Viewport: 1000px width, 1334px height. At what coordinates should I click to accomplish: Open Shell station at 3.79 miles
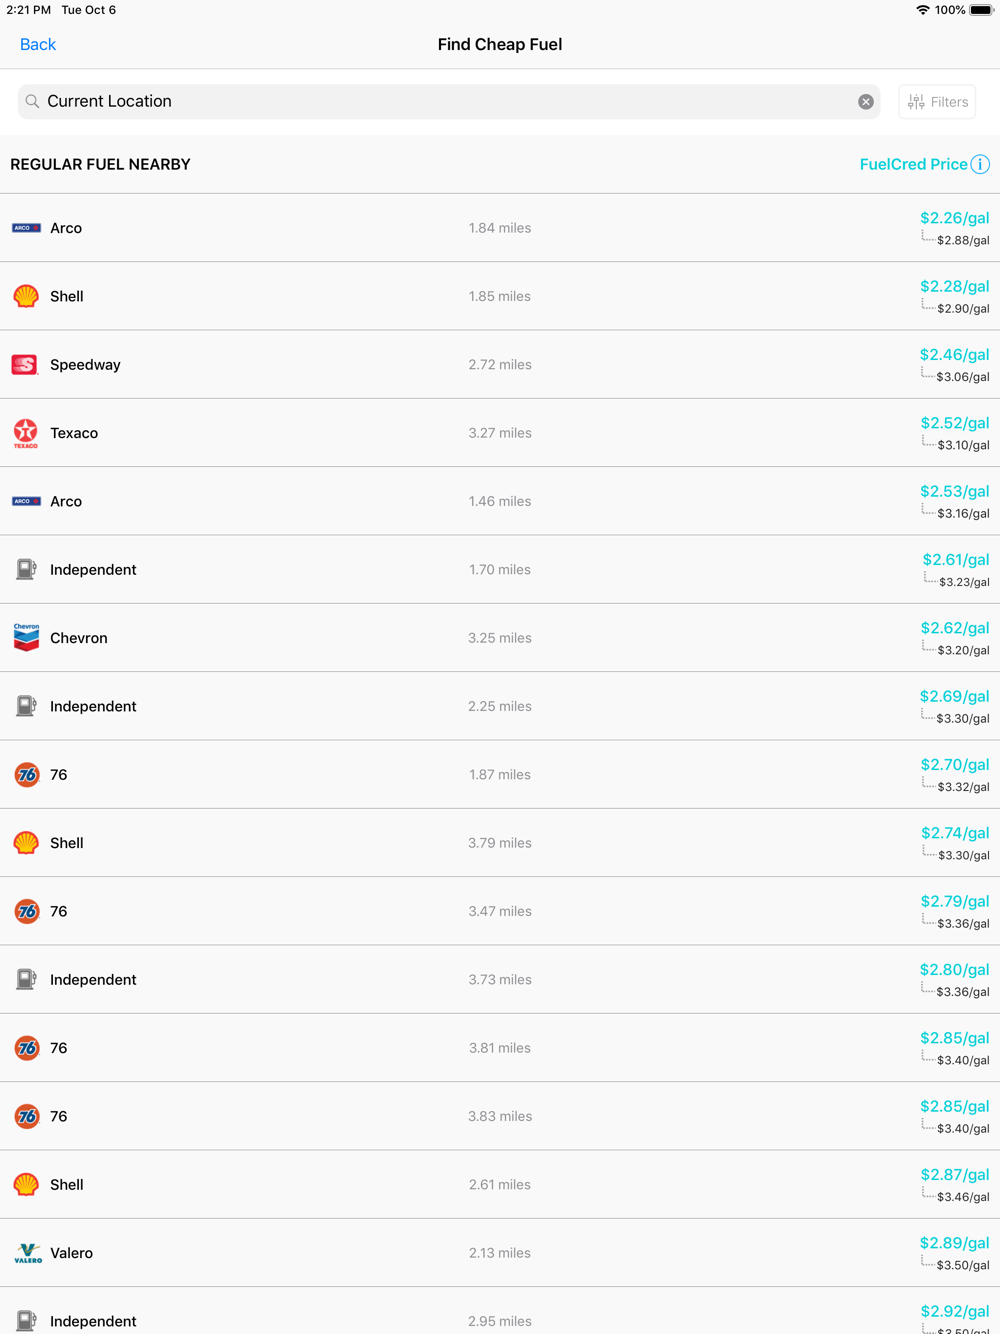(x=500, y=843)
